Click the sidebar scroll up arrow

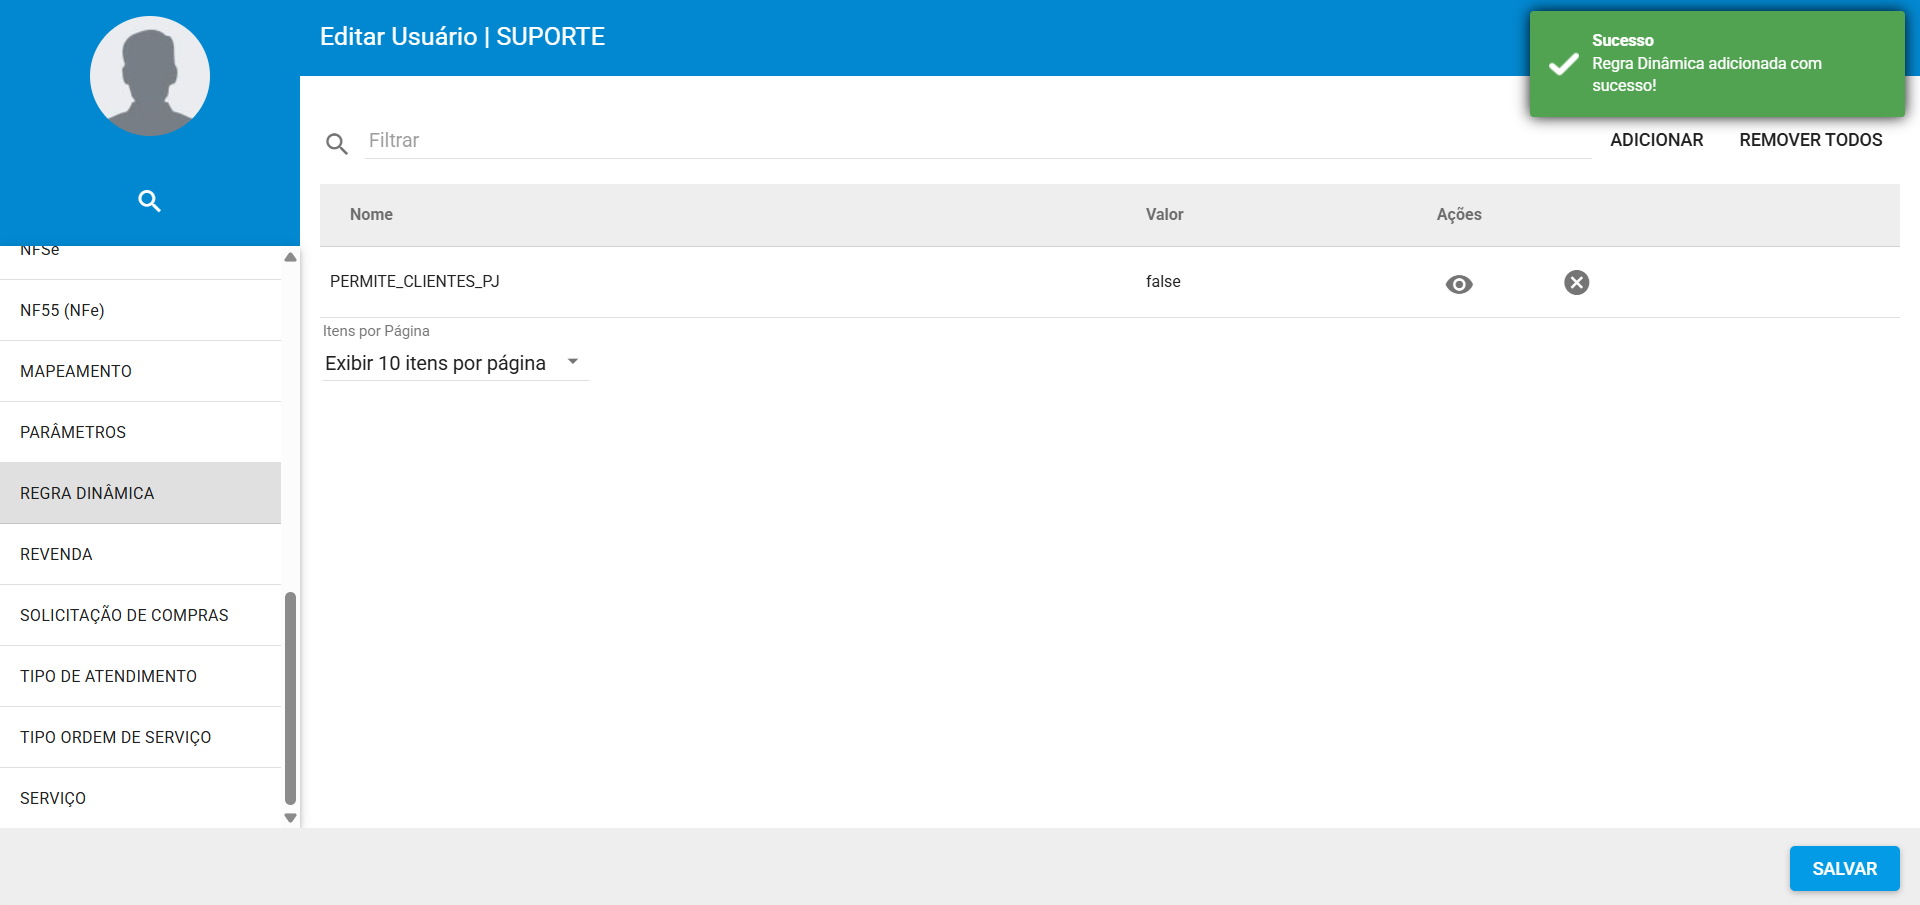(290, 257)
